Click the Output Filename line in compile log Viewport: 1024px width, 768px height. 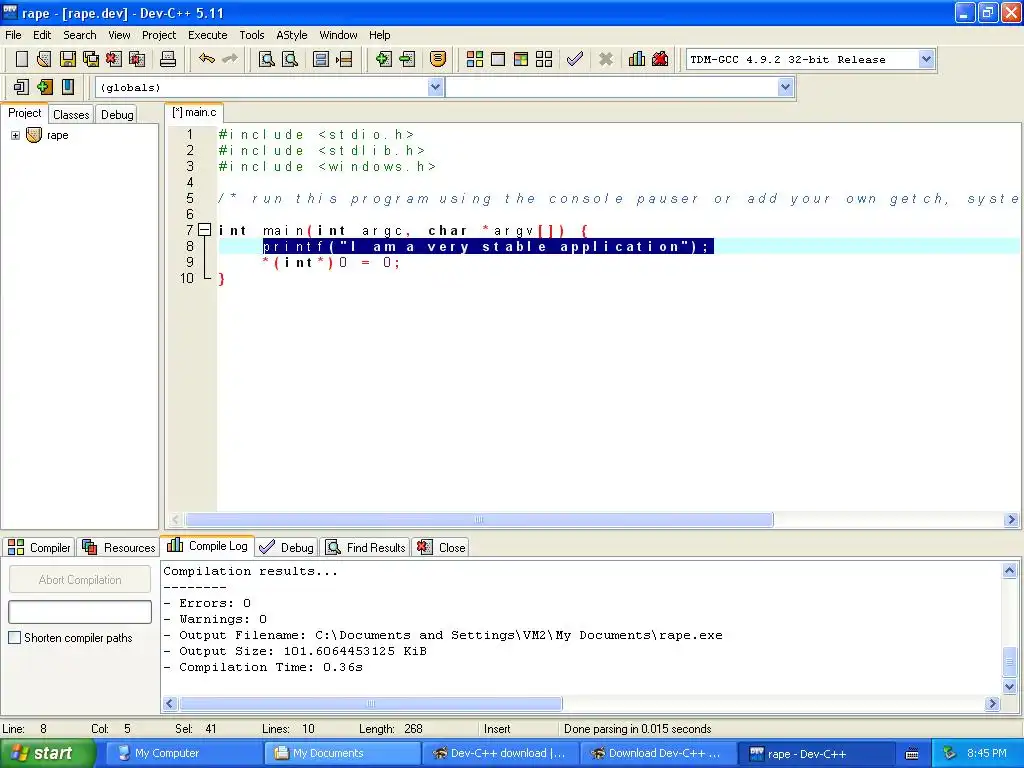click(x=443, y=635)
